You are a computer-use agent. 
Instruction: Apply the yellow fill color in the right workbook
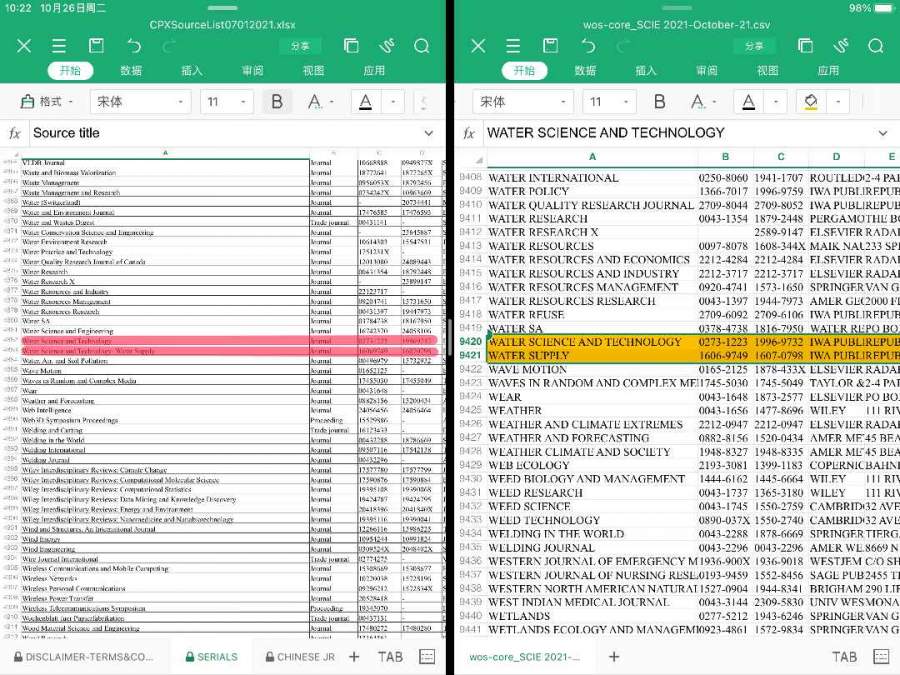click(x=810, y=102)
